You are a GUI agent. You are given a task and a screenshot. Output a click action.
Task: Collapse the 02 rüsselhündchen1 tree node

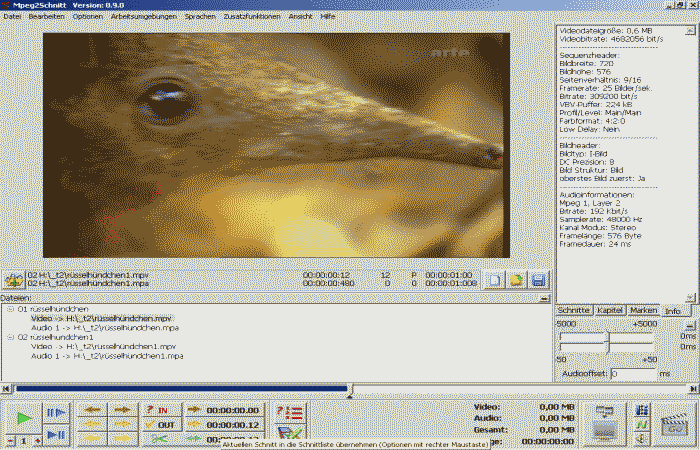click(x=10, y=337)
